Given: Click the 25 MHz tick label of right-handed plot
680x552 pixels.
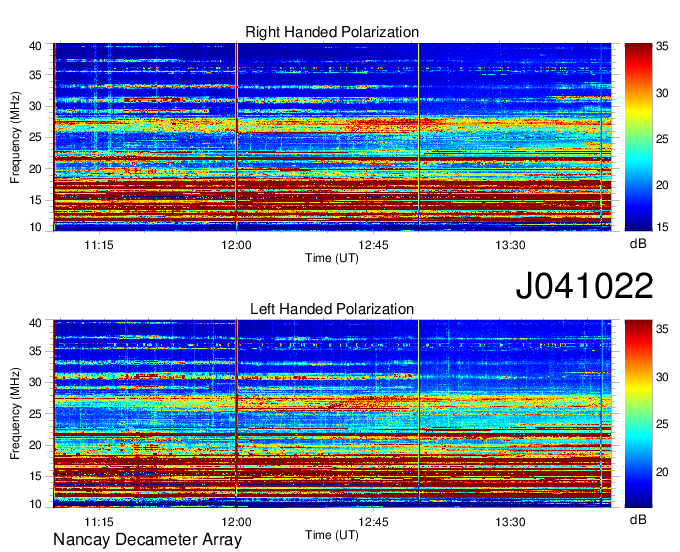Looking at the screenshot, I should [35, 137].
